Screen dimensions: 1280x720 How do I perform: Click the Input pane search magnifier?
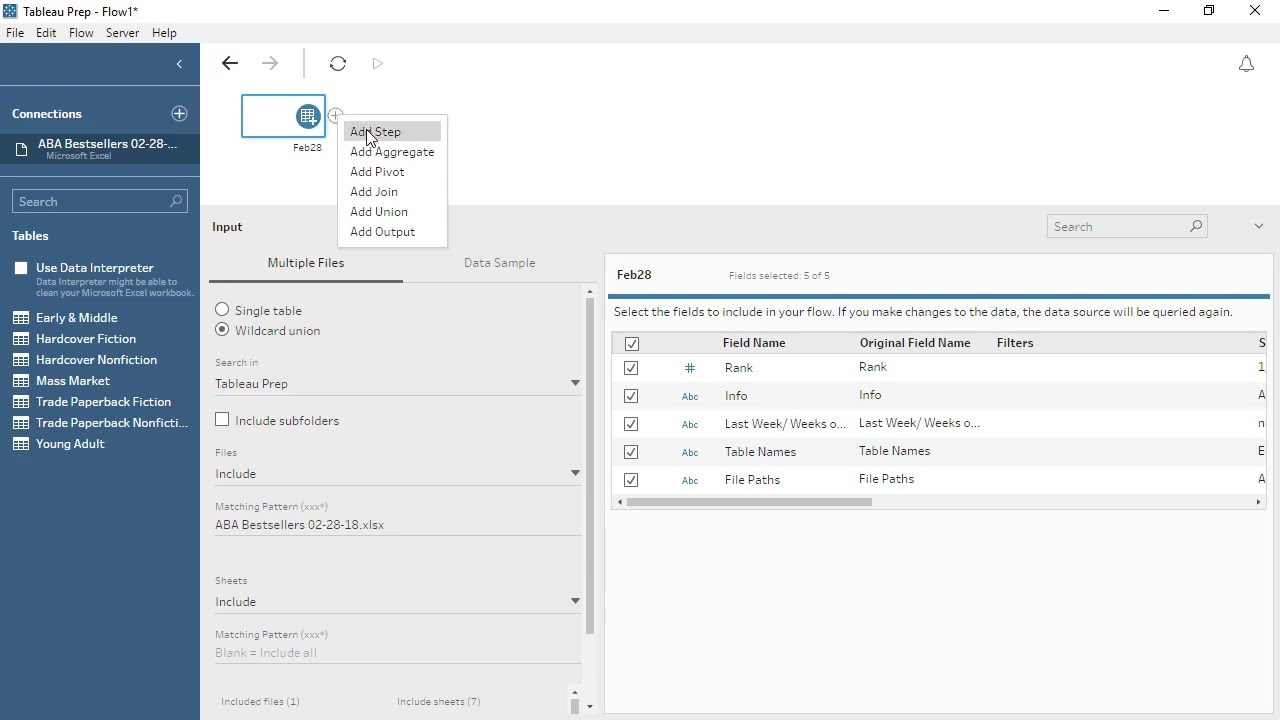coord(1196,227)
